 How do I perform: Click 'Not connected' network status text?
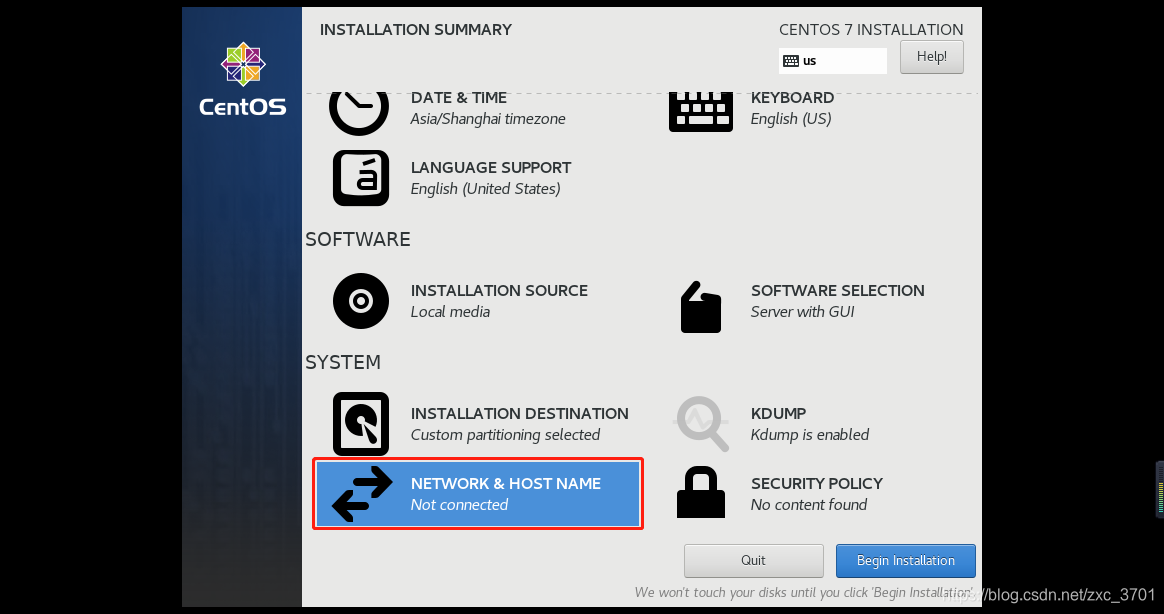click(459, 505)
